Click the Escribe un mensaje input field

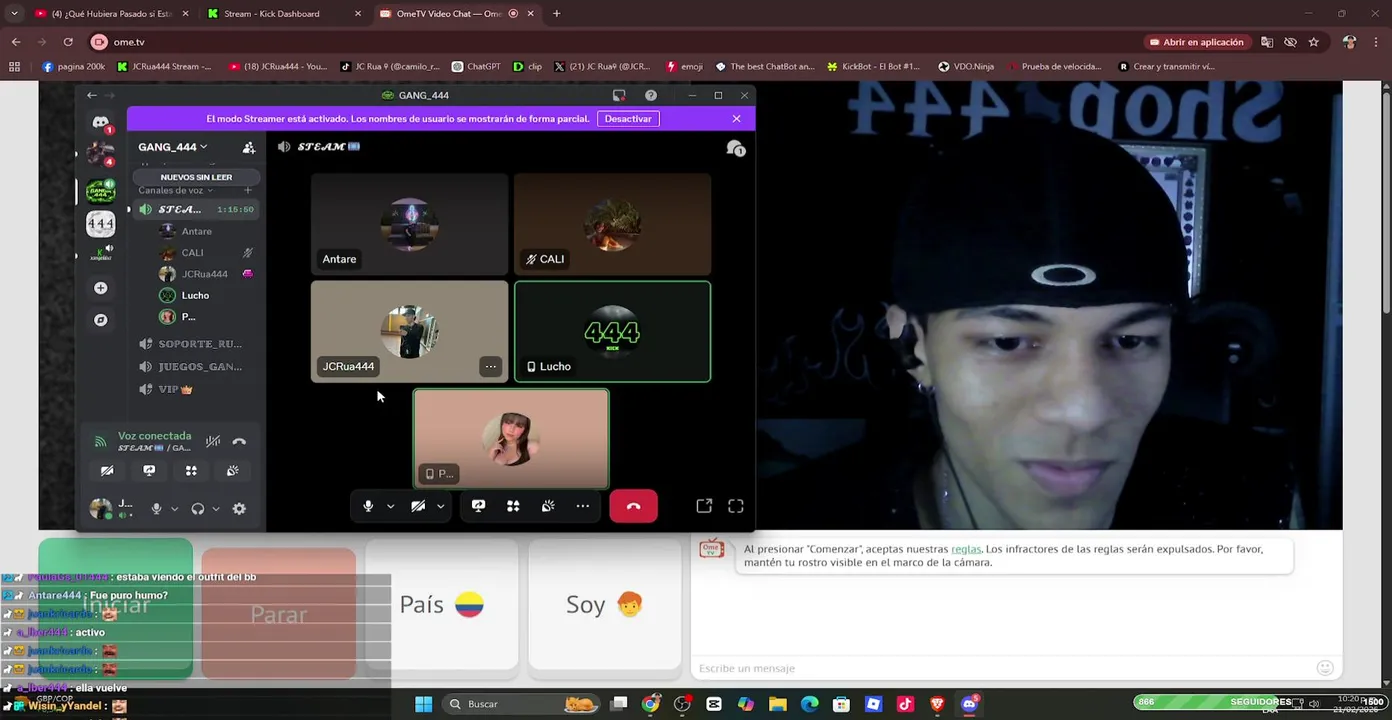click(x=1005, y=668)
